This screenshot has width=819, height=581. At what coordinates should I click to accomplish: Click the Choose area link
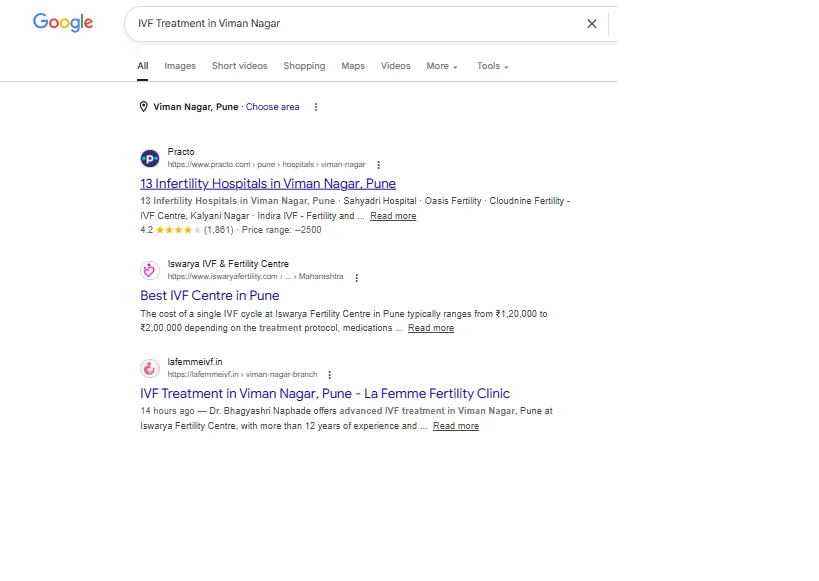point(273,107)
